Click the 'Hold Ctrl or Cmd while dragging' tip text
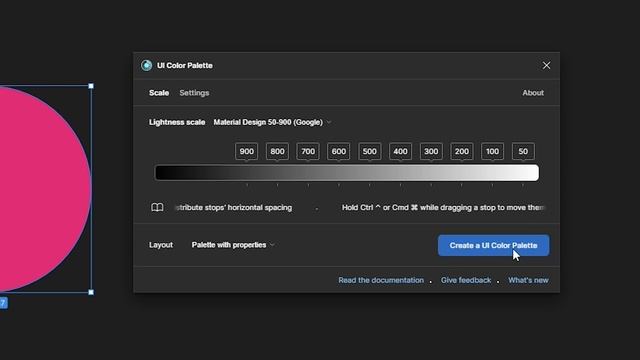 point(443,207)
